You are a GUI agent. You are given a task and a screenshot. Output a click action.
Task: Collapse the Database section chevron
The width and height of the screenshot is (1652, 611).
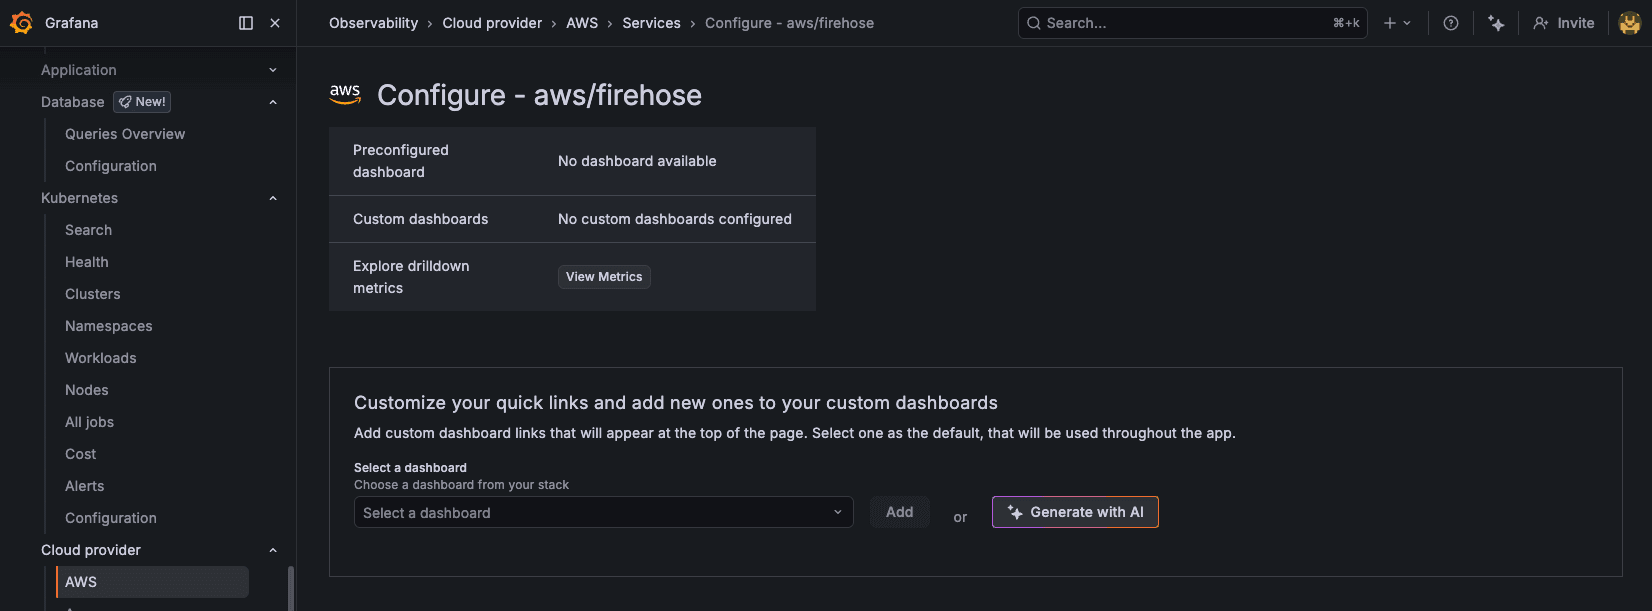pos(273,102)
